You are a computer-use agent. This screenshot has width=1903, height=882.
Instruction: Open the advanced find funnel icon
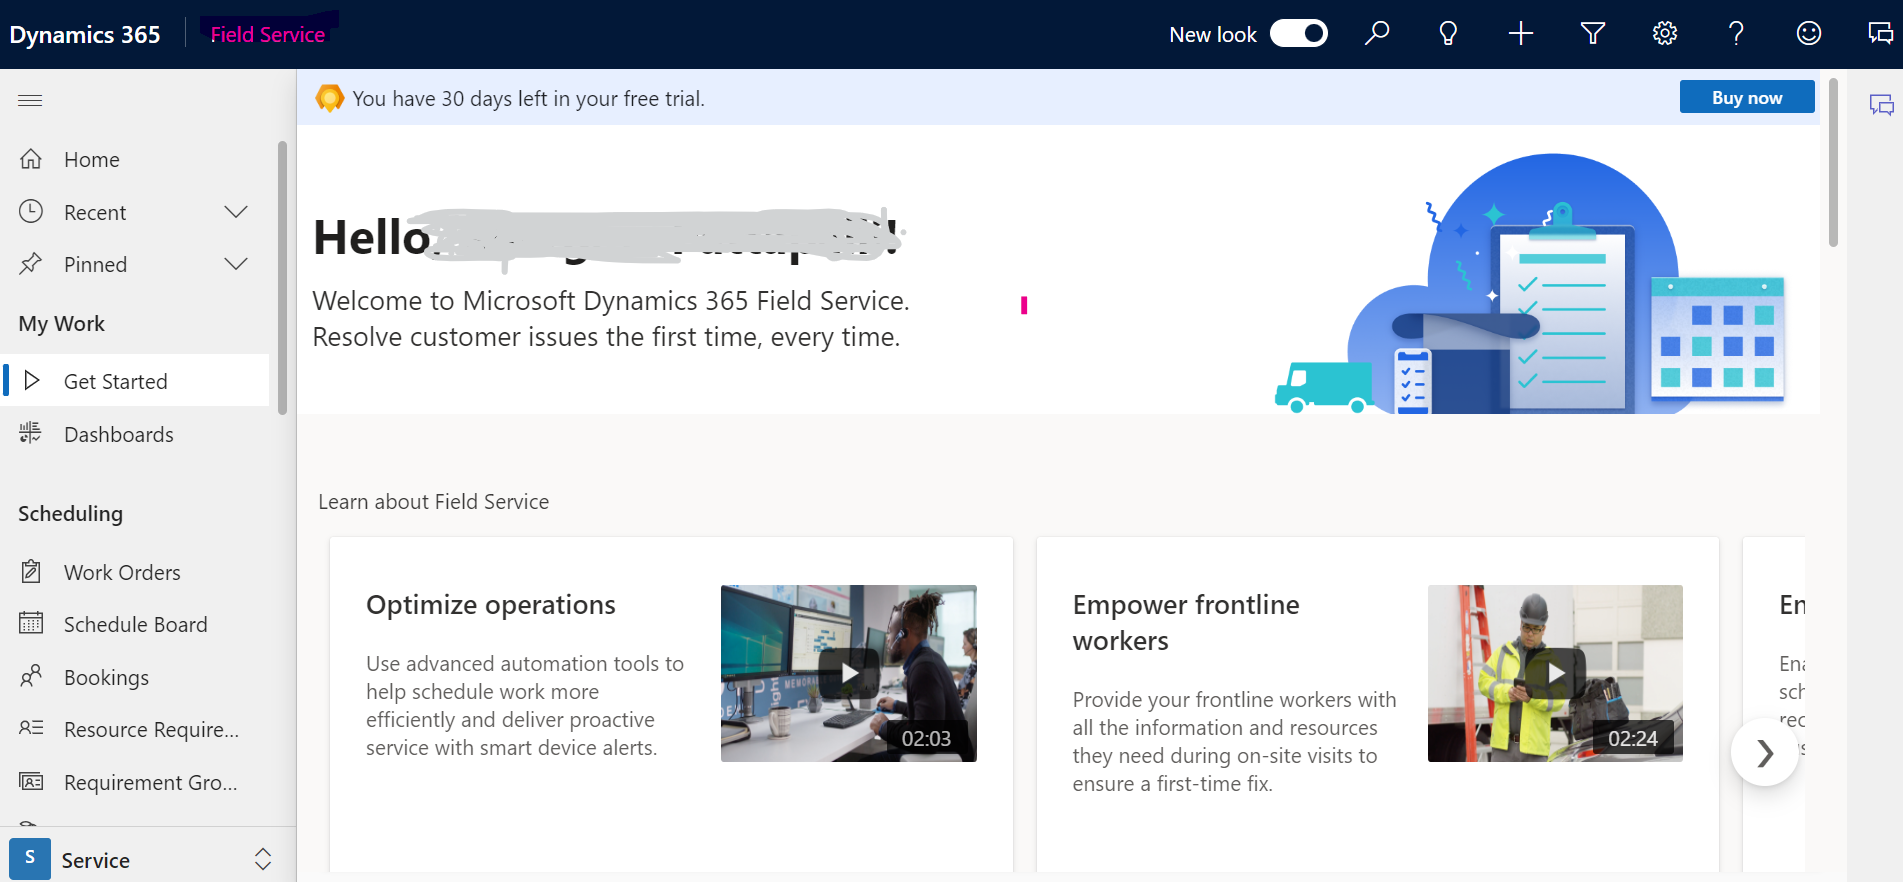[1593, 34]
